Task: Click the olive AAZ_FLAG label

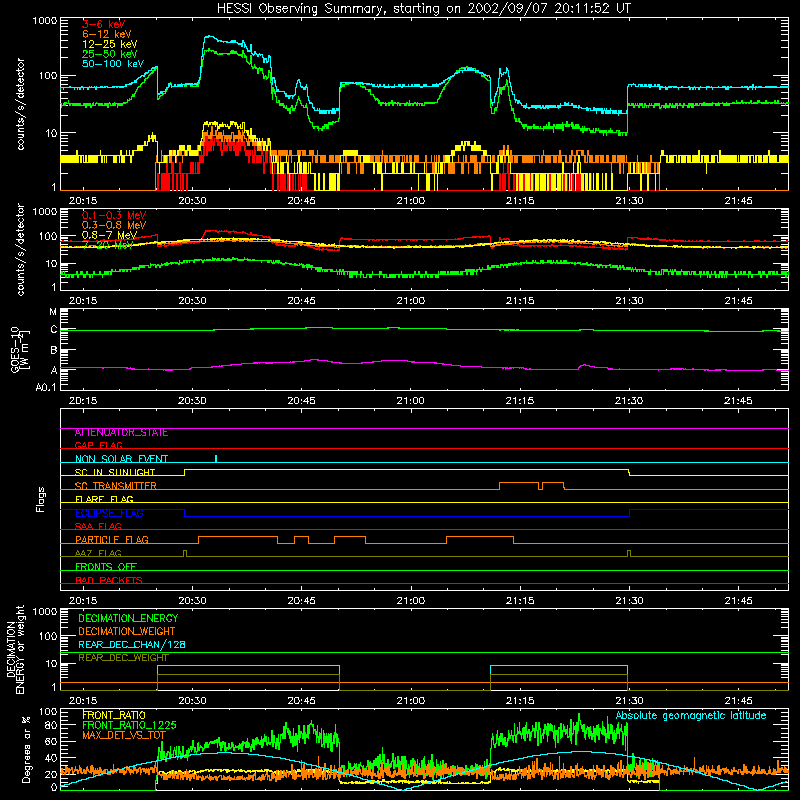Action: [x=98, y=553]
